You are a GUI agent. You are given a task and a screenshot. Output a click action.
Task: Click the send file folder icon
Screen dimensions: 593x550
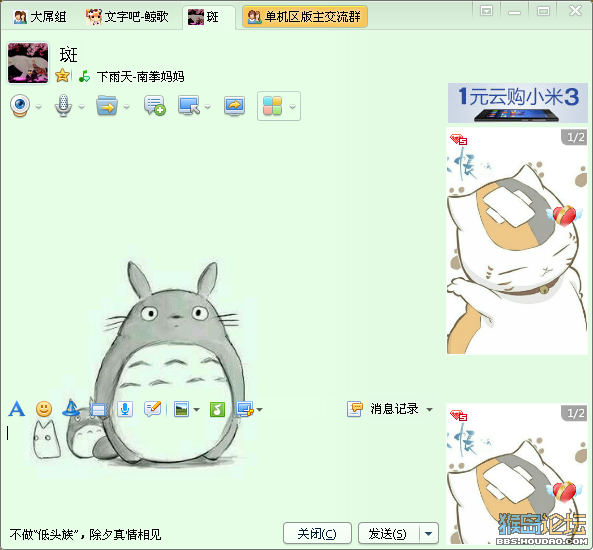(x=107, y=106)
